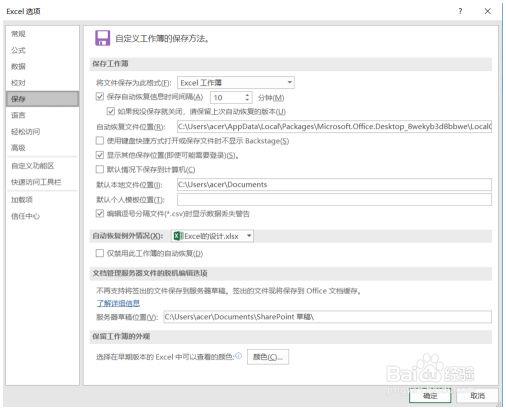506x410 pixels.
Task: Select the 公式 category in sidebar
Action: click(x=18, y=50)
